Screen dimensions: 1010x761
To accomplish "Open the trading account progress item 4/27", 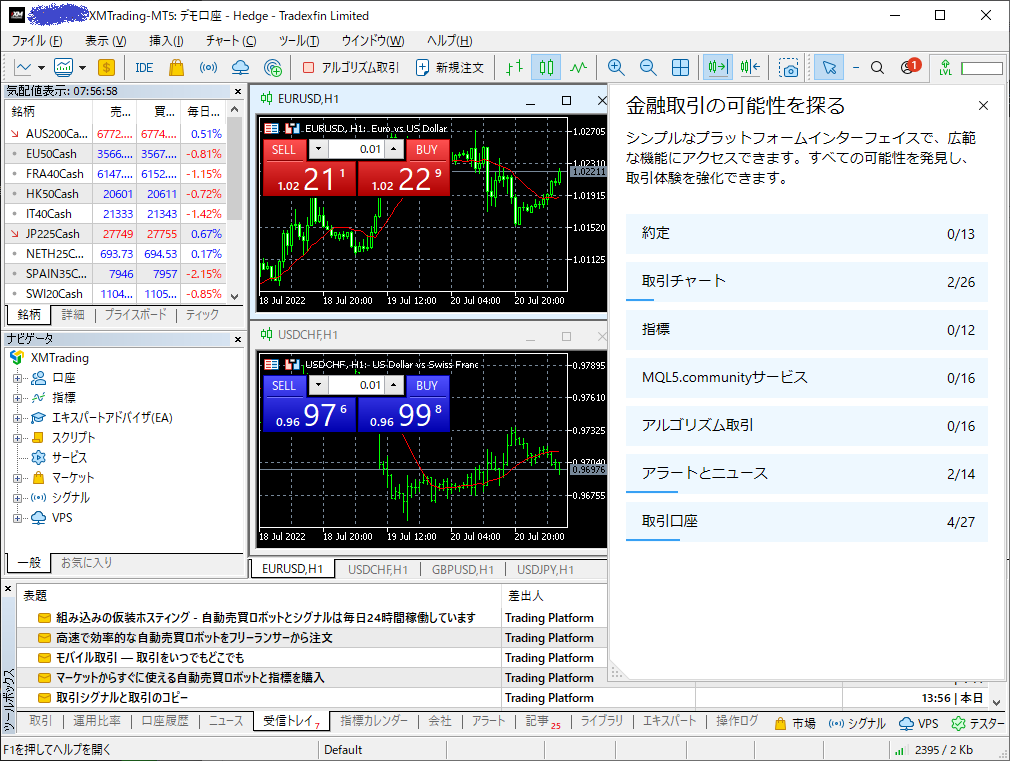I will click(x=806, y=521).
